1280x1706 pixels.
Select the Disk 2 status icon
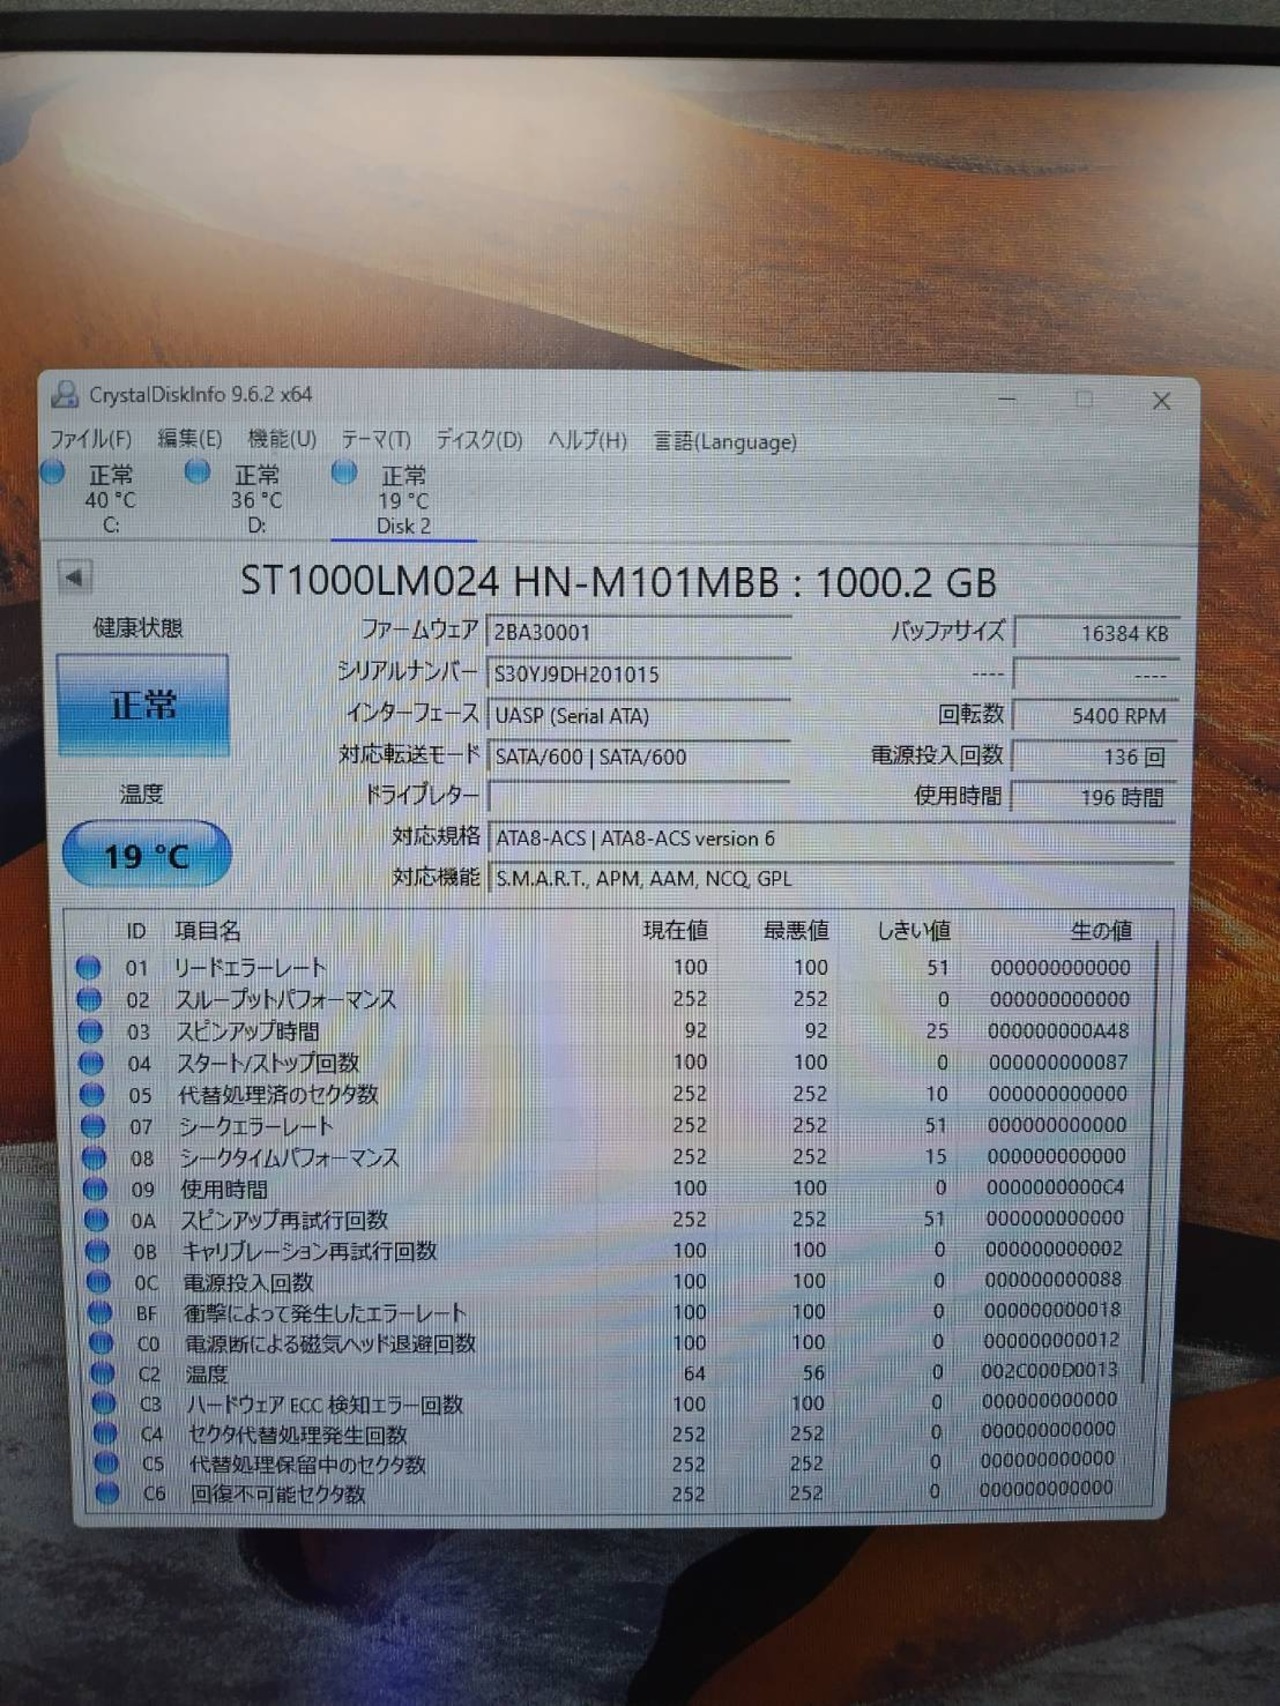(x=345, y=472)
